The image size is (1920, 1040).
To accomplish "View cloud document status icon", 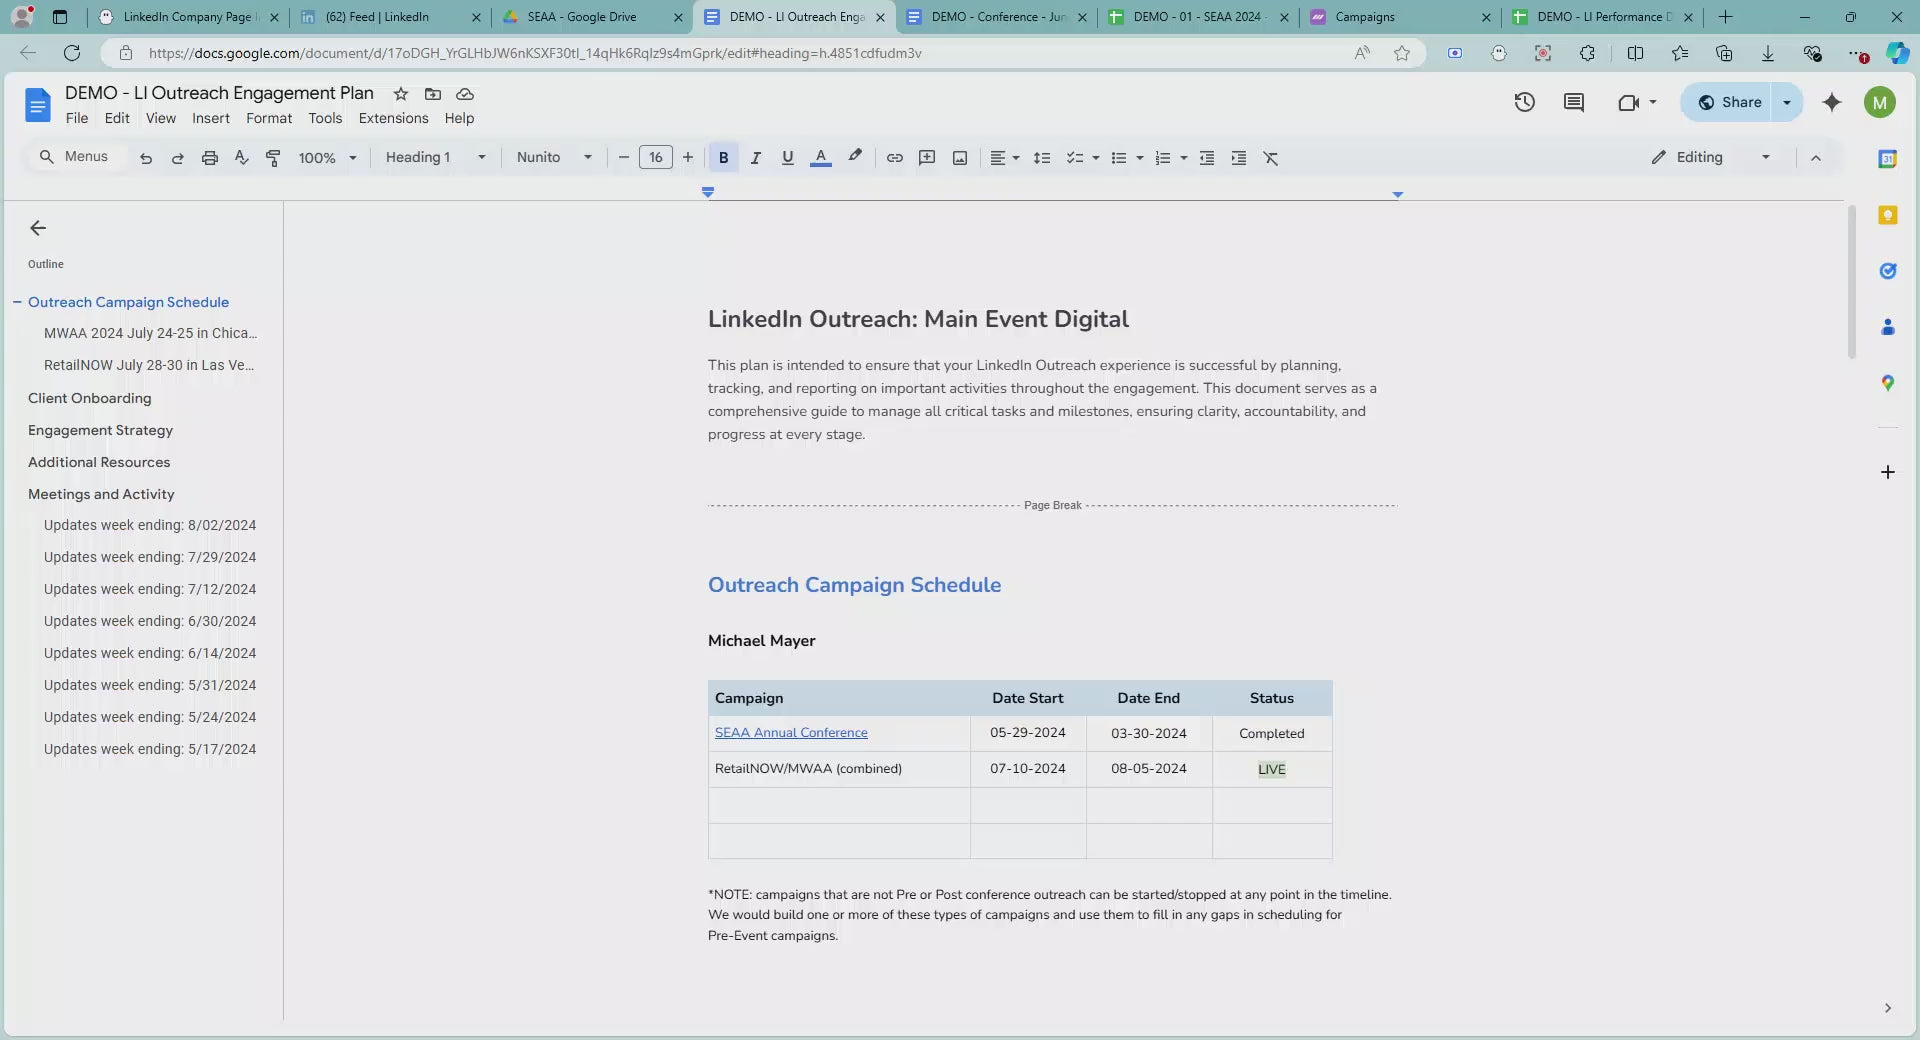I will (465, 94).
